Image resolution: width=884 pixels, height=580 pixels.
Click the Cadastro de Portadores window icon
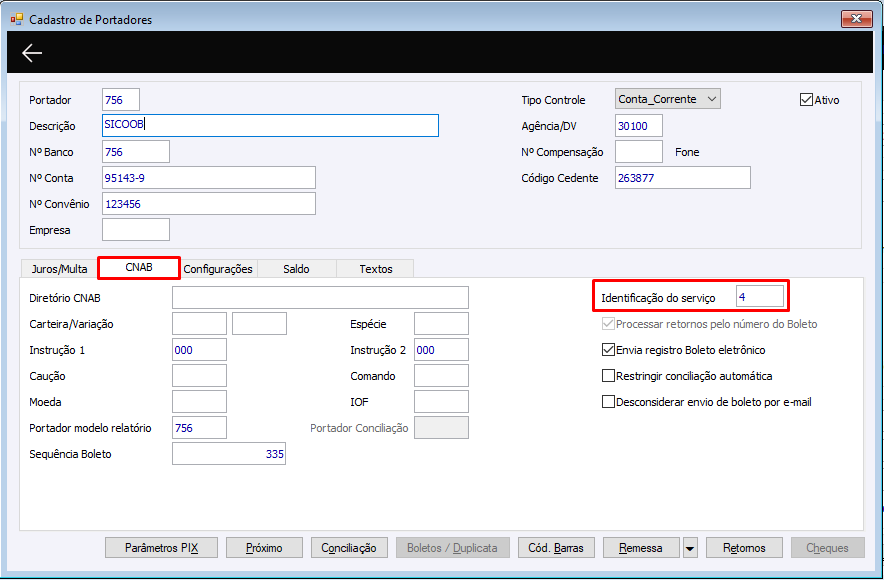[16, 19]
